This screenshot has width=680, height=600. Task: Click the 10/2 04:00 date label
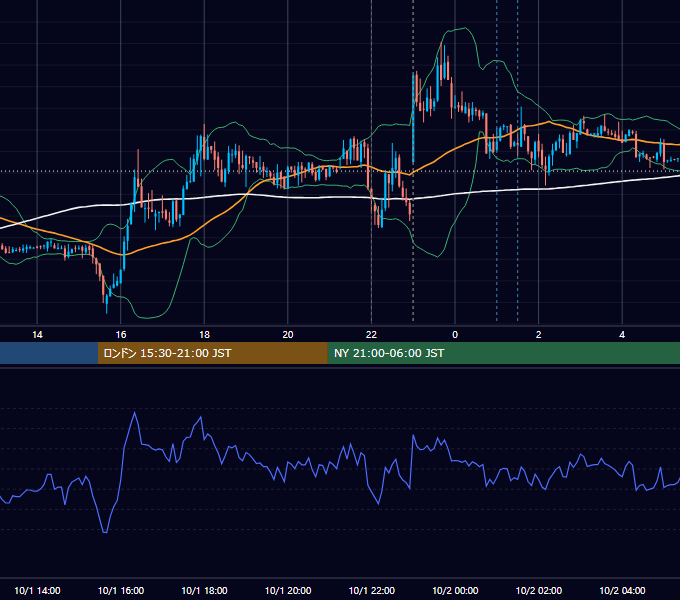[x=622, y=590]
